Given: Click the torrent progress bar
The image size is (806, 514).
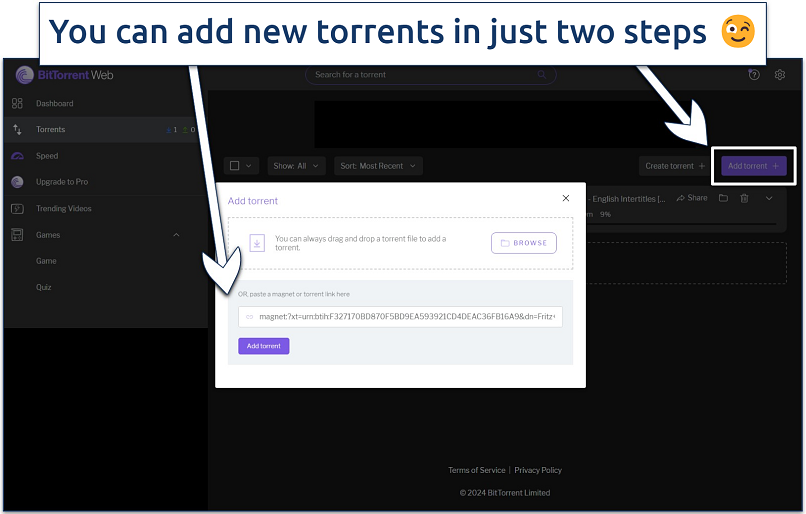Looking at the screenshot, I should 682,224.
